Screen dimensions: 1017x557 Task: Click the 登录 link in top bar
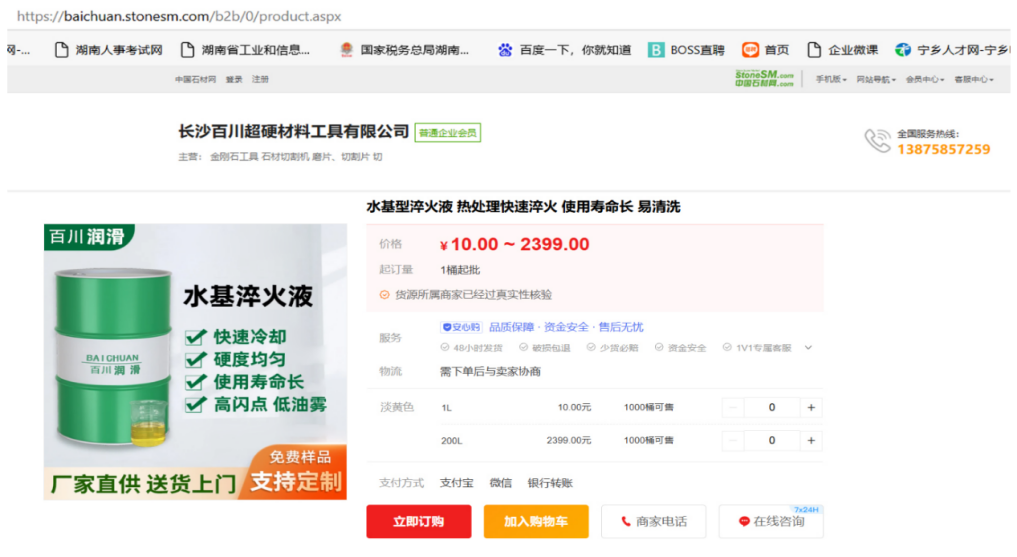(234, 79)
